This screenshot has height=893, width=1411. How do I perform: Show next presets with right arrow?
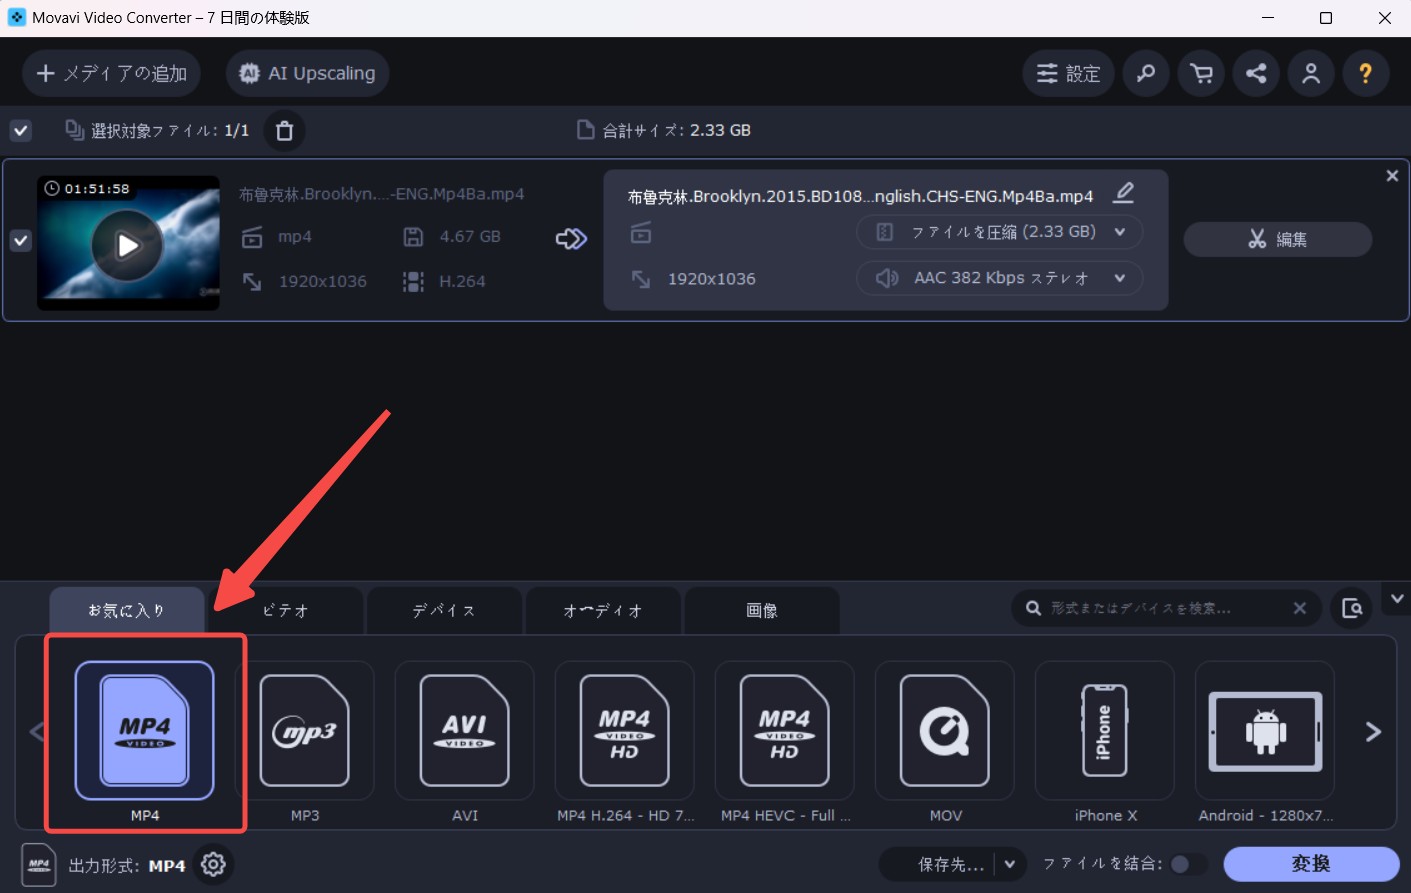coord(1373,732)
